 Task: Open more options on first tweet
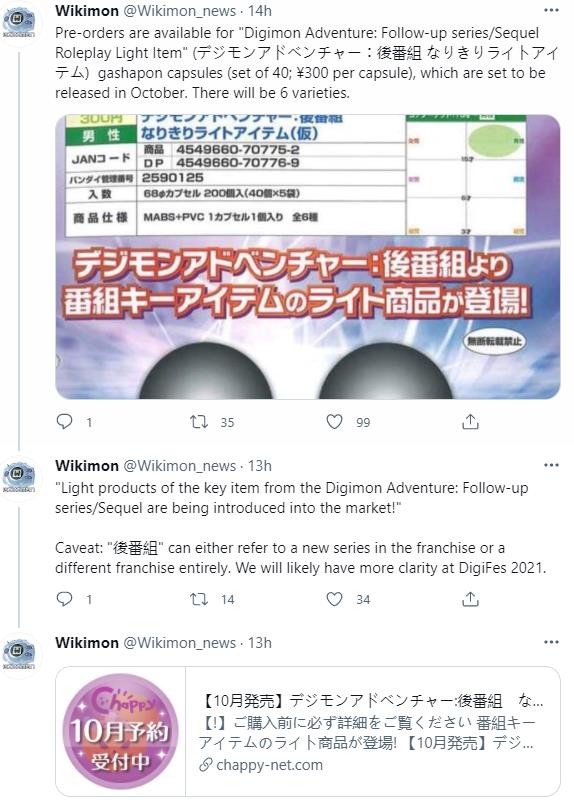(551, 10)
